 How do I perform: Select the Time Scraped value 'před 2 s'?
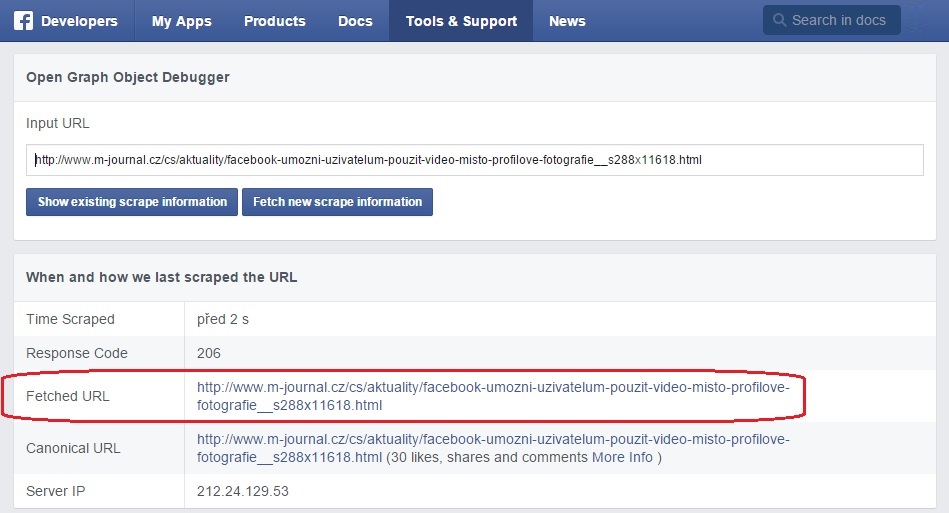(x=223, y=319)
